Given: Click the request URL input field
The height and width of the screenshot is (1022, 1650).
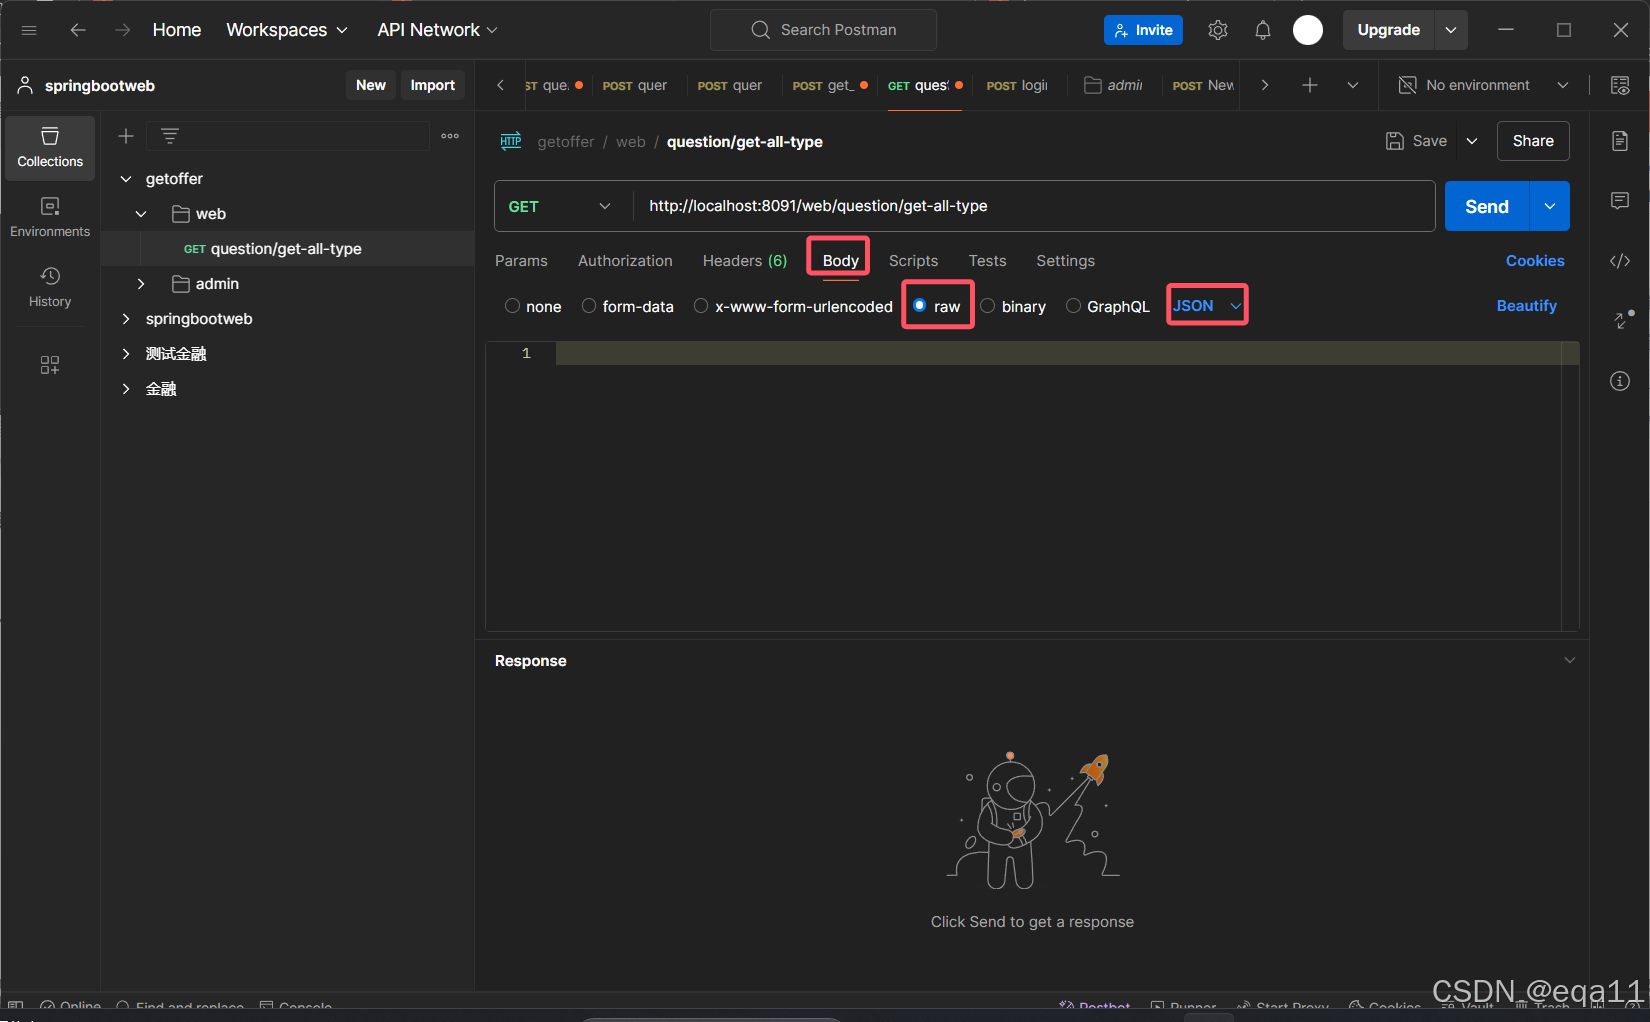Looking at the screenshot, I should (x=1030, y=206).
